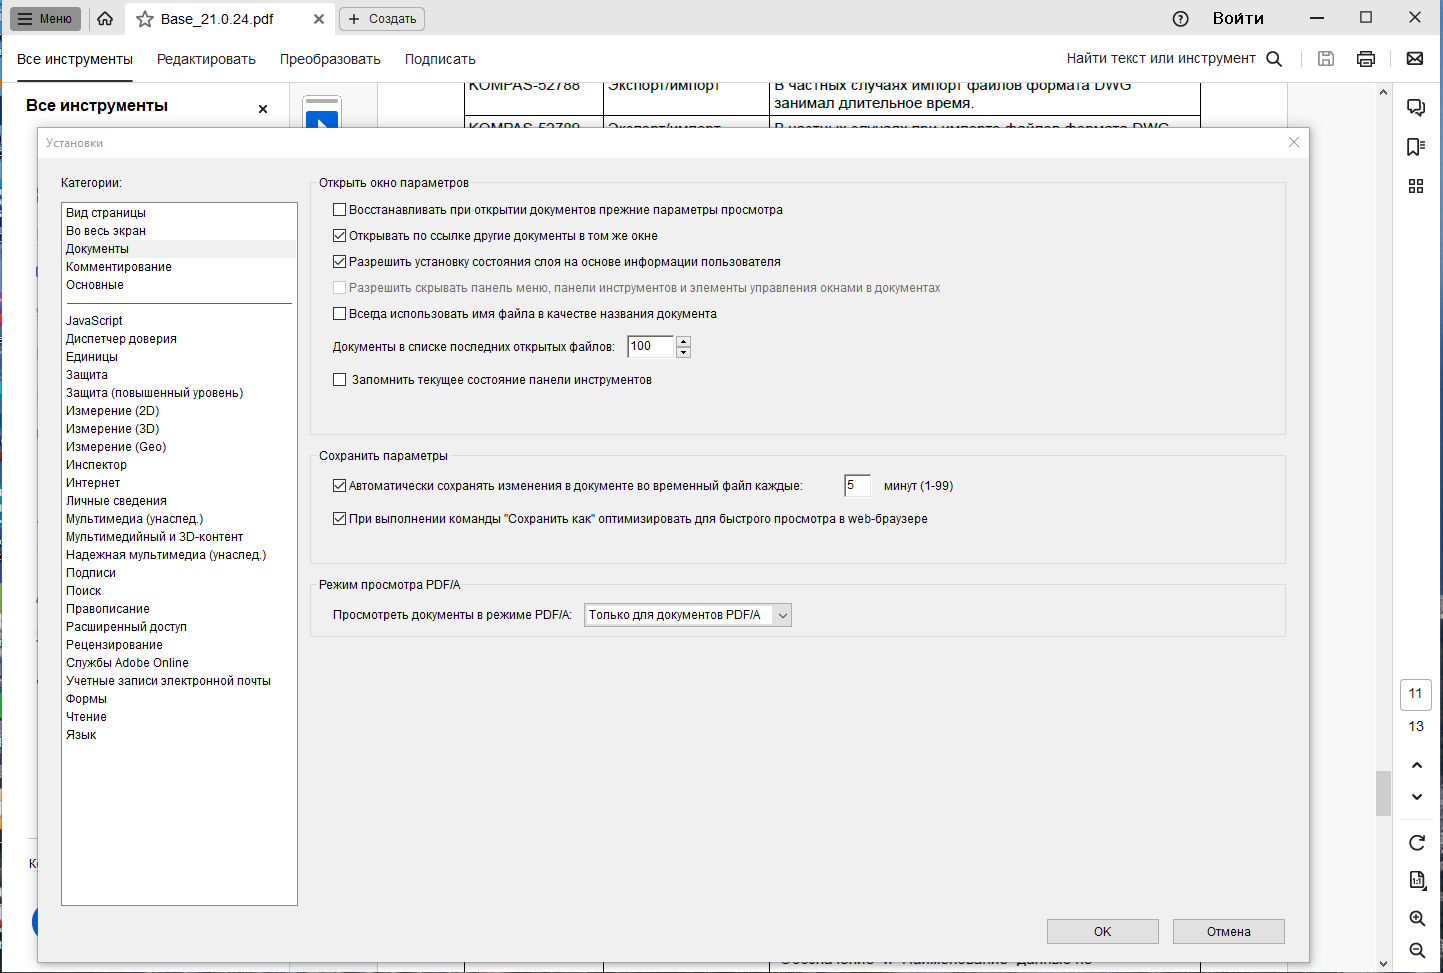This screenshot has width=1443, height=973.
Task: Click the email envelope icon
Action: [x=1415, y=59]
